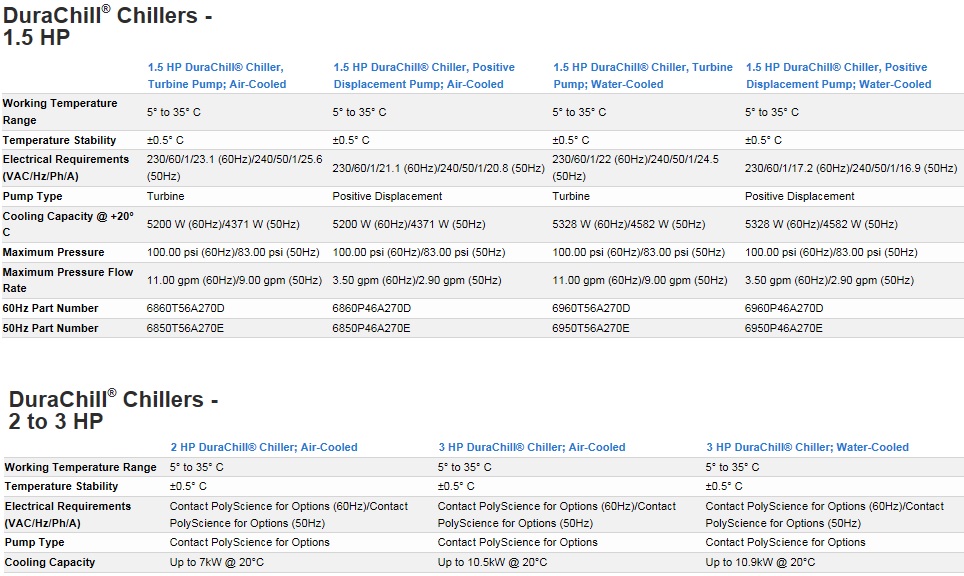Click Electrical Requirements label in 2 to 3 HP table
This screenshot has height=576, width=964.
point(68,515)
